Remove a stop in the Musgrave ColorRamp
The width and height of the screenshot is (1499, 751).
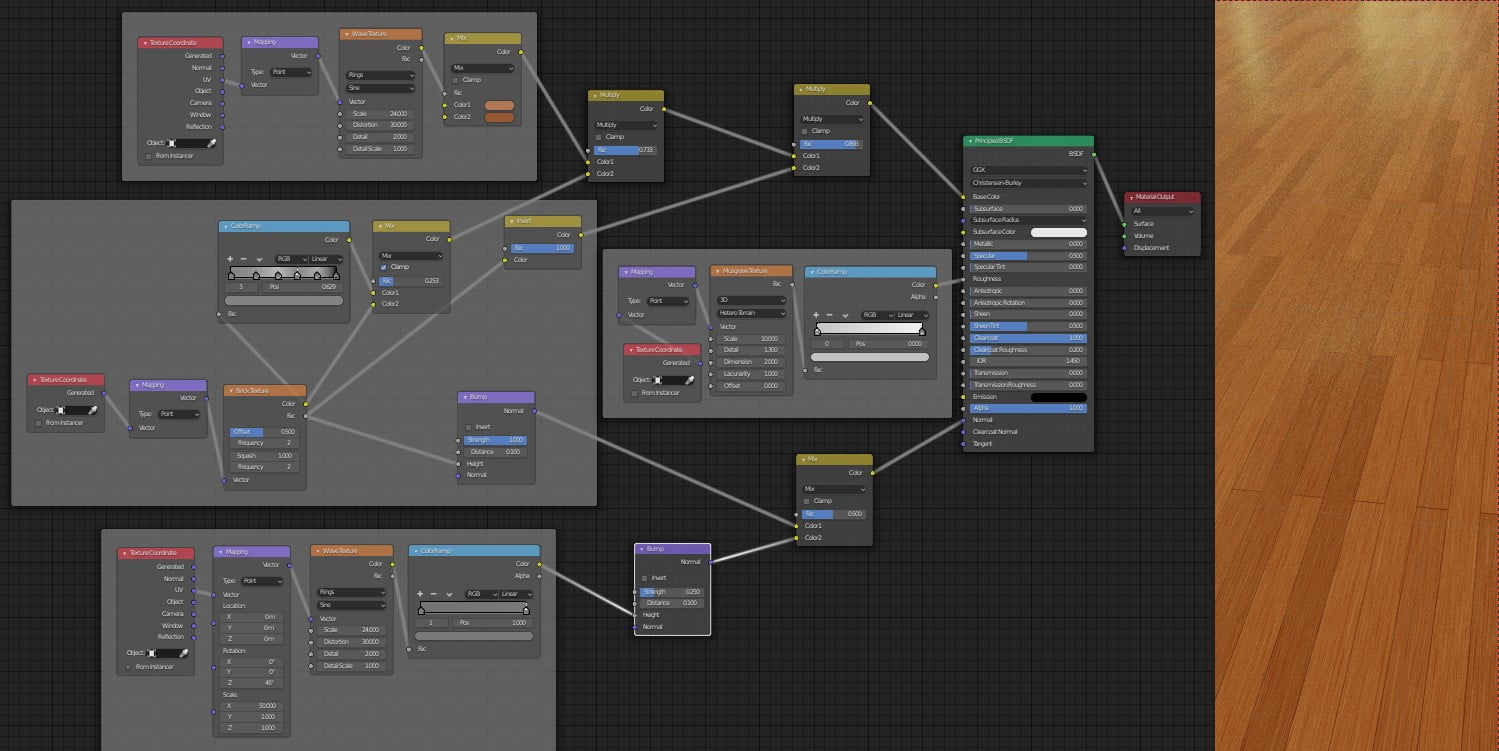pos(832,315)
